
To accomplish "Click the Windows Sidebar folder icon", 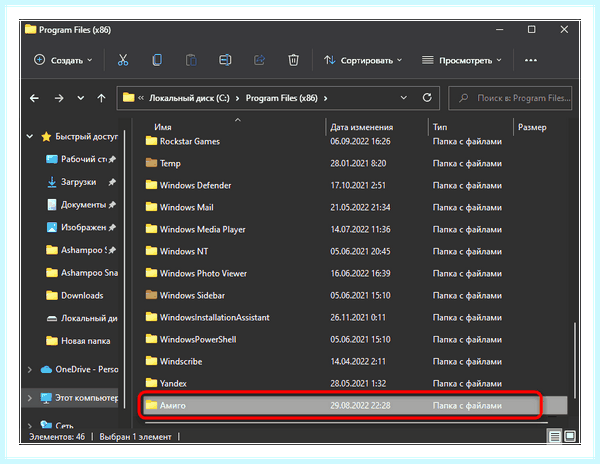I will point(152,295).
